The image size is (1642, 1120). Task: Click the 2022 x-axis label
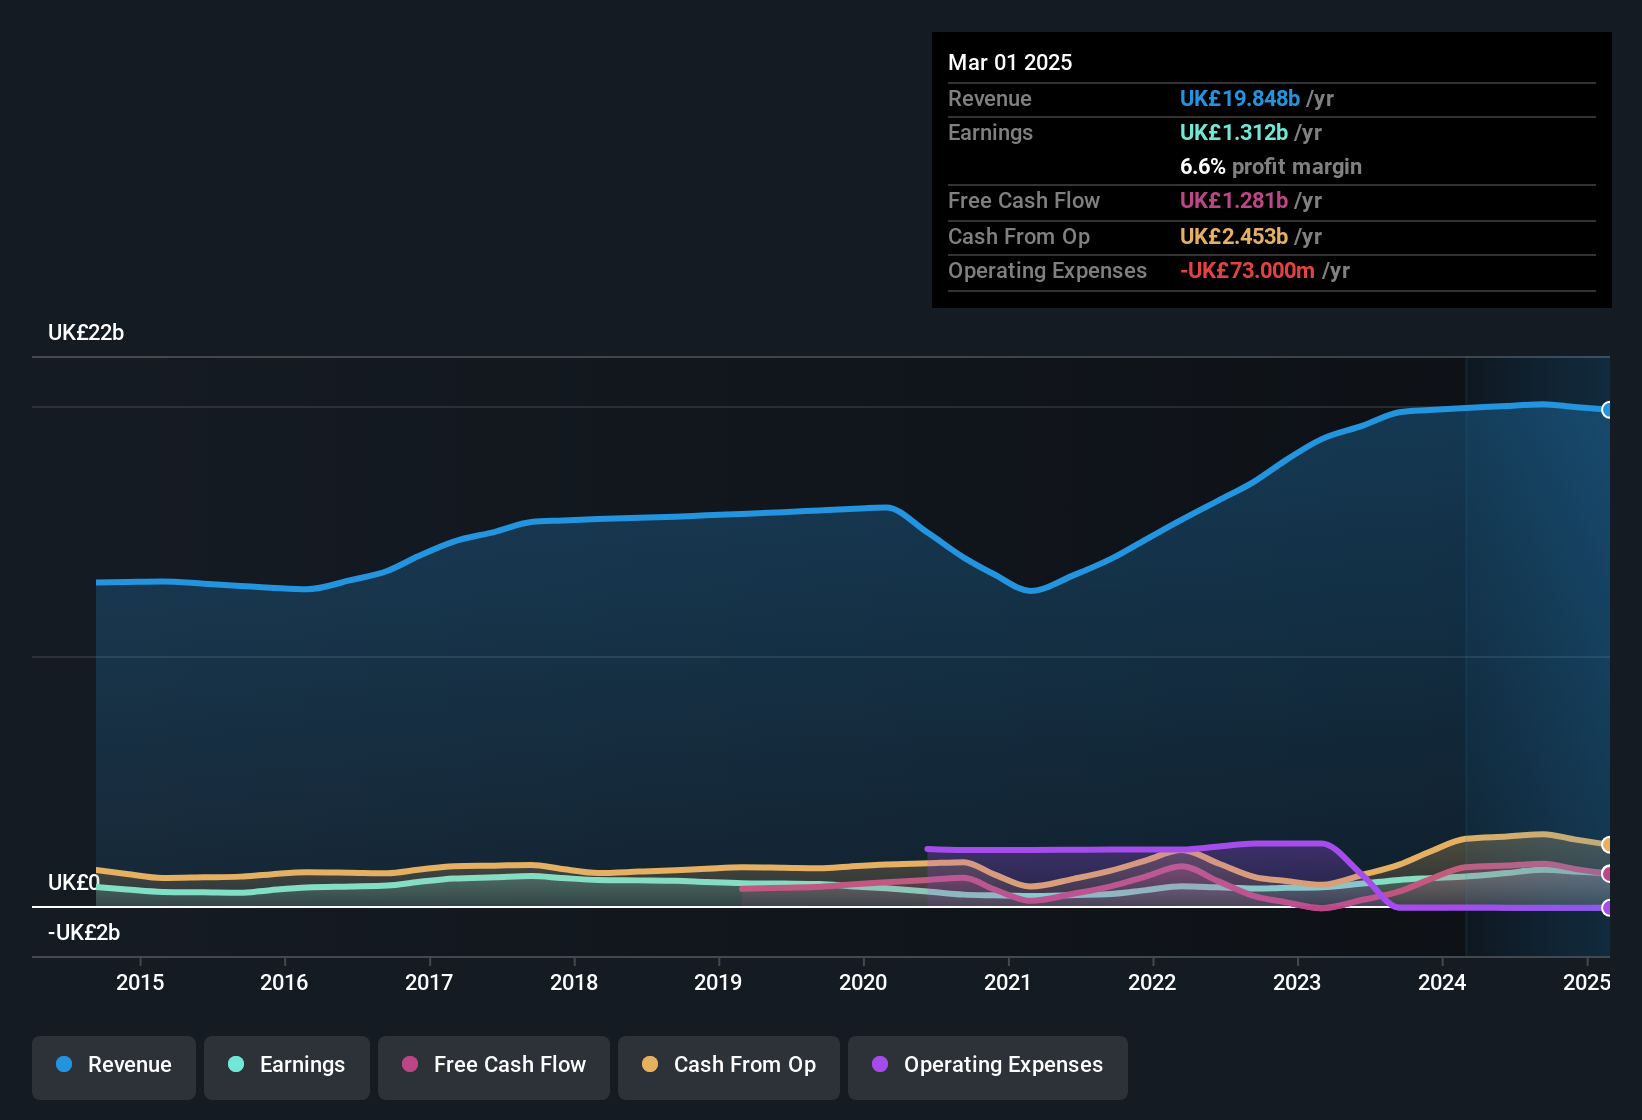pyautogui.click(x=1152, y=983)
